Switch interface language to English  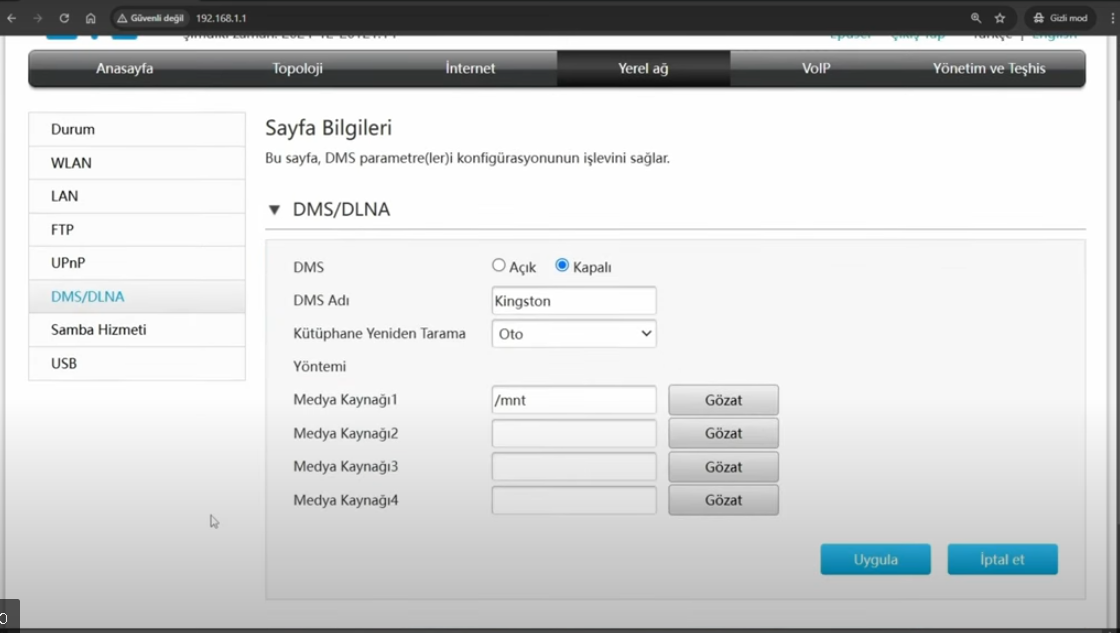point(1054,33)
